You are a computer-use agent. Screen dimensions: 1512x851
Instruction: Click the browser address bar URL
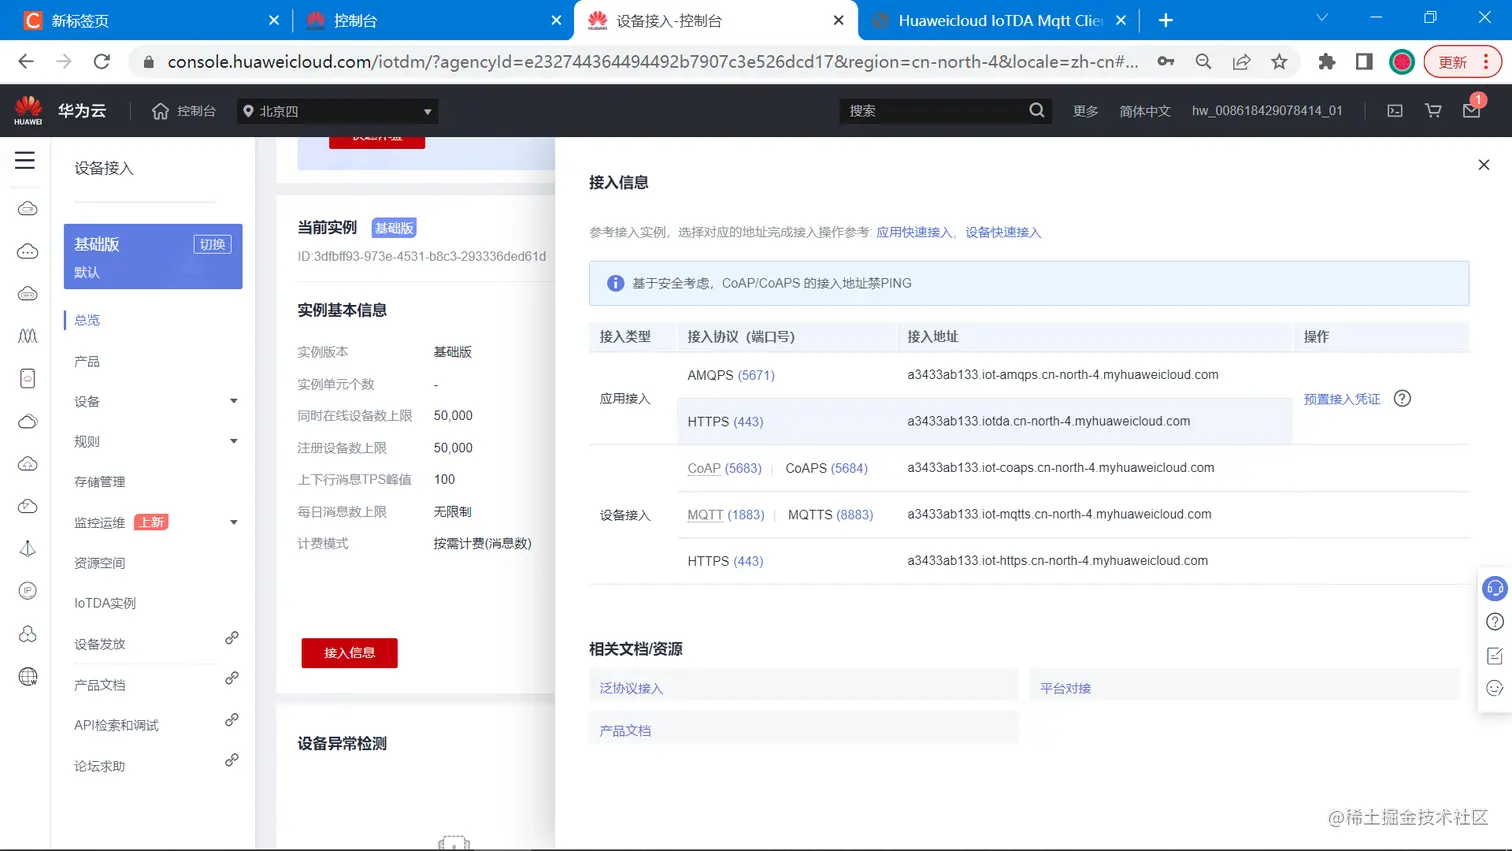tap(652, 62)
